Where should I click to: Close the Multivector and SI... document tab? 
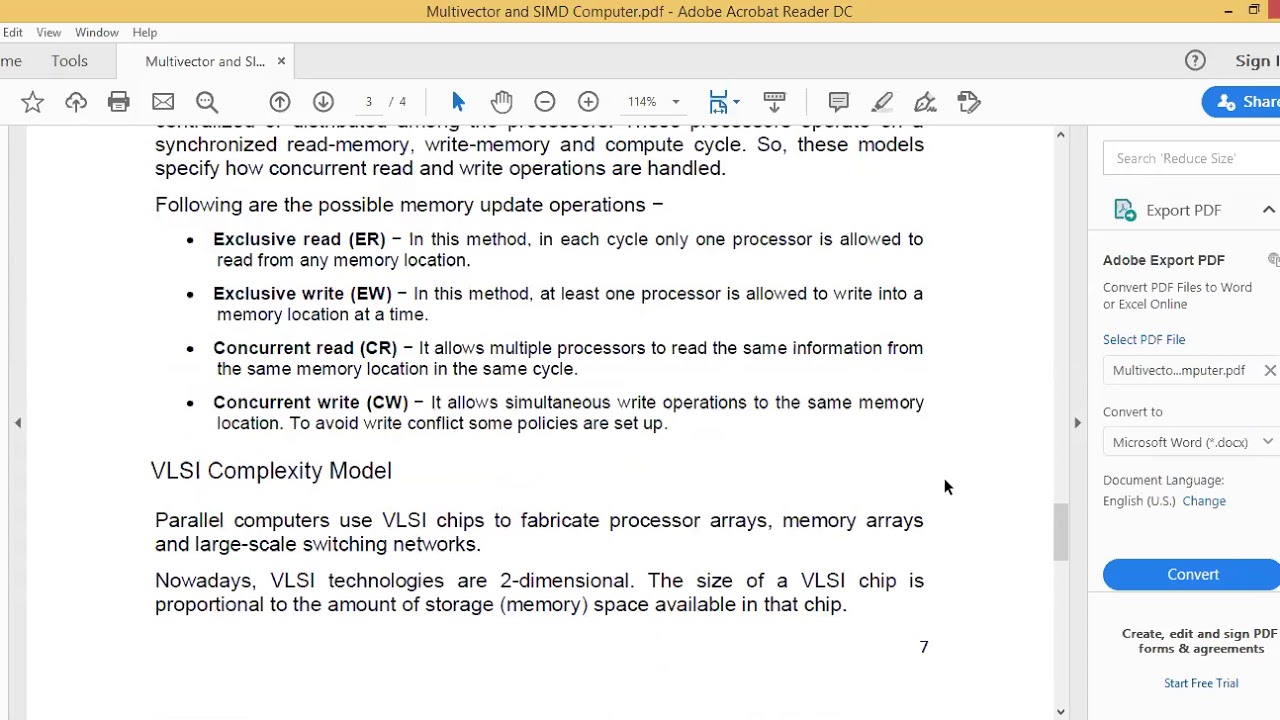[281, 61]
